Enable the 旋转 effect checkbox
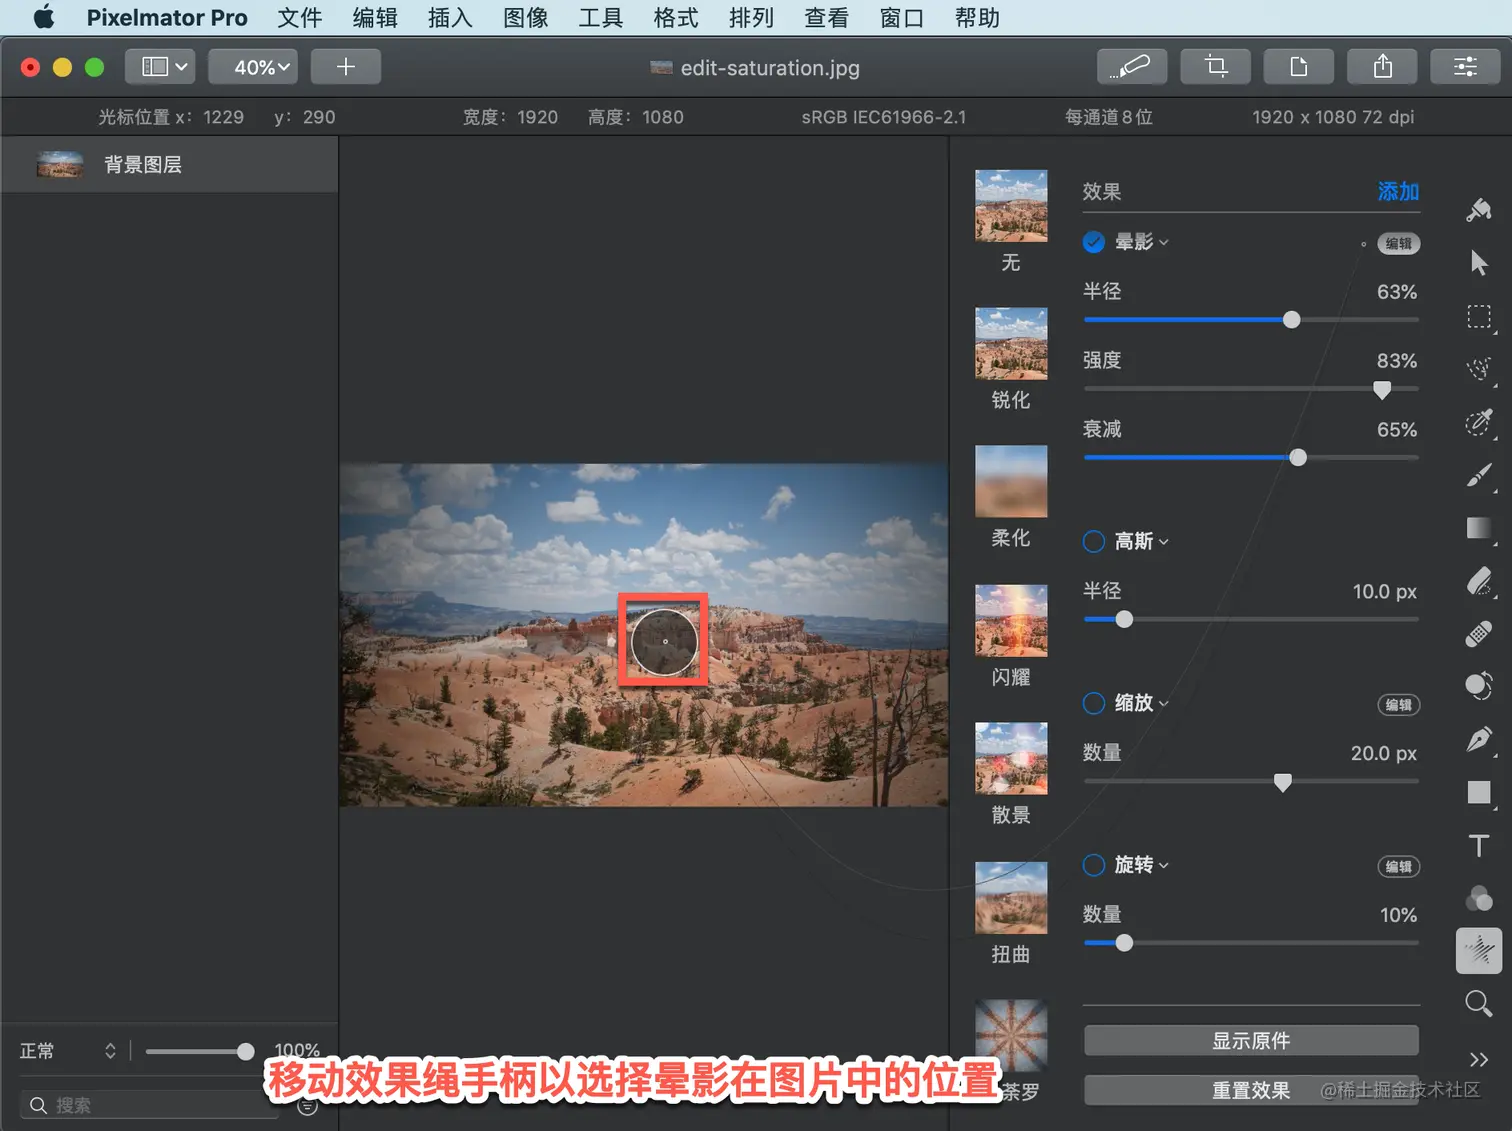 point(1094,865)
